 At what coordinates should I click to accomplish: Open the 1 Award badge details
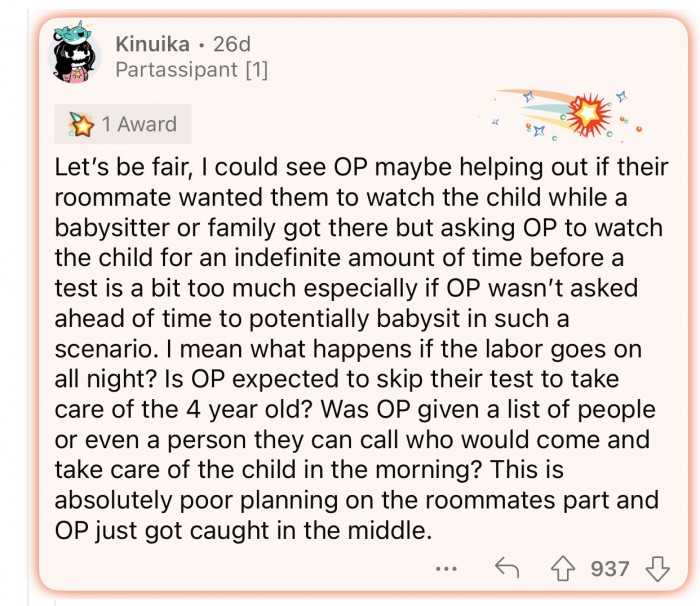click(x=122, y=125)
